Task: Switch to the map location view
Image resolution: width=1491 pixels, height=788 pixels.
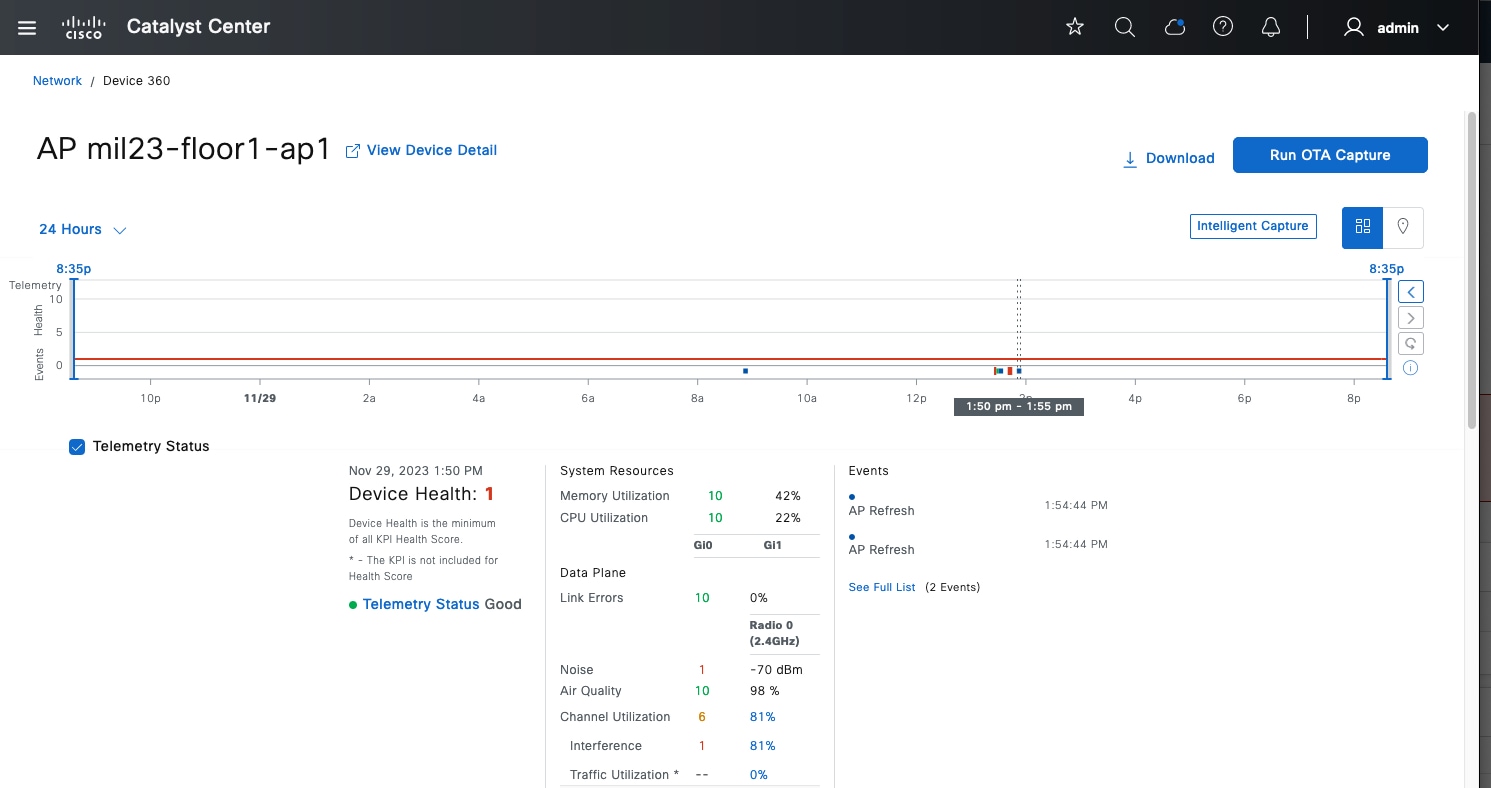Action: point(1403,227)
